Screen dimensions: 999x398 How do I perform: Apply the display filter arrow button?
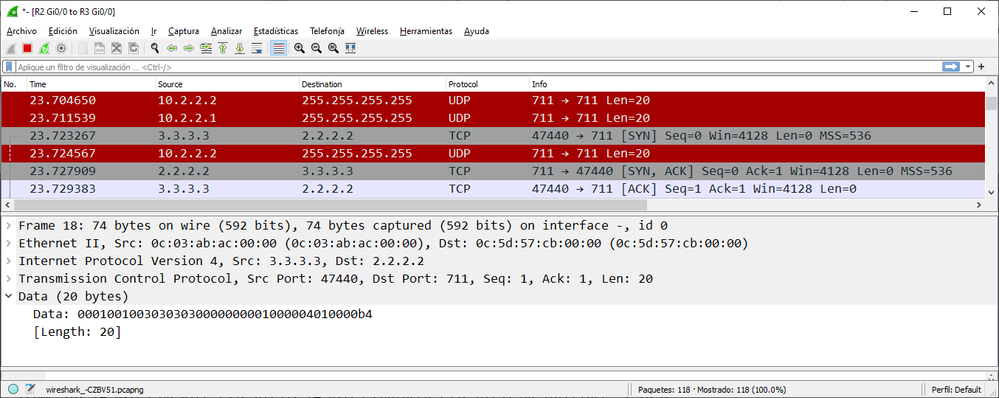coord(951,66)
